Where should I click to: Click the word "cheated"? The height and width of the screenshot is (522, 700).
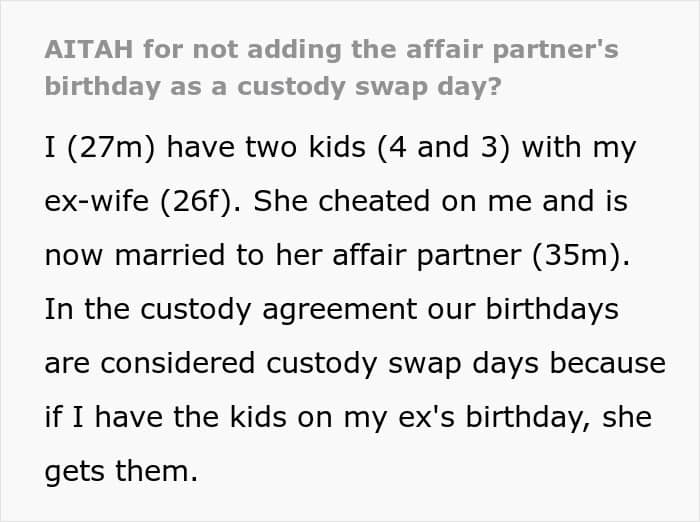391,202
